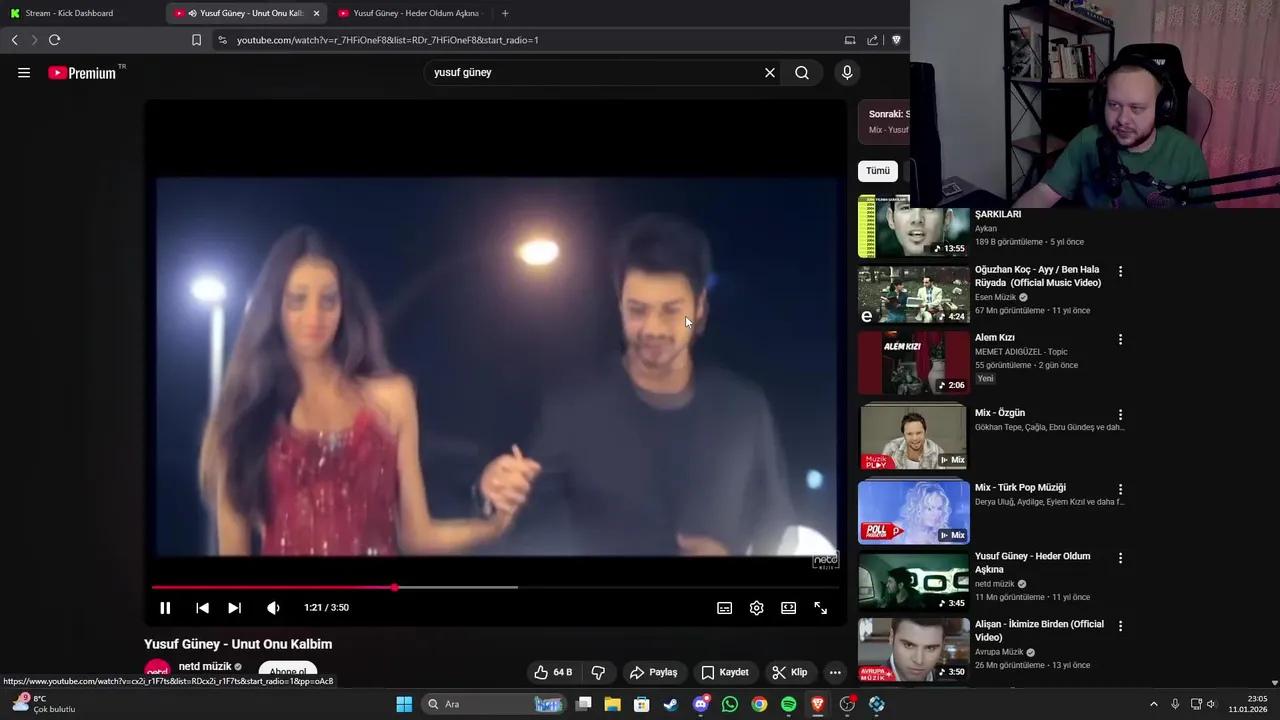The image size is (1280, 720).
Task: Start voice search with the microphone
Action: tap(847, 72)
